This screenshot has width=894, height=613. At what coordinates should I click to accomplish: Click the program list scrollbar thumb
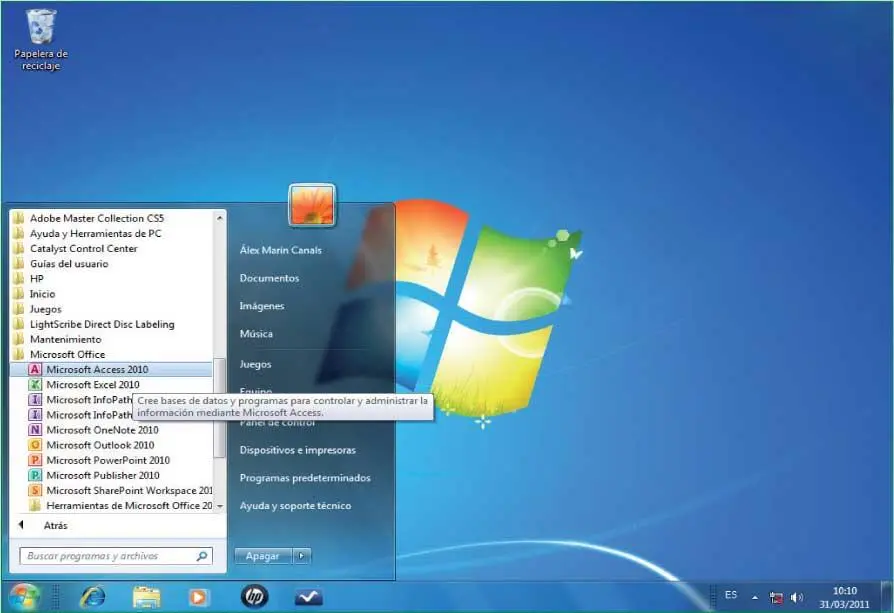tap(220, 407)
